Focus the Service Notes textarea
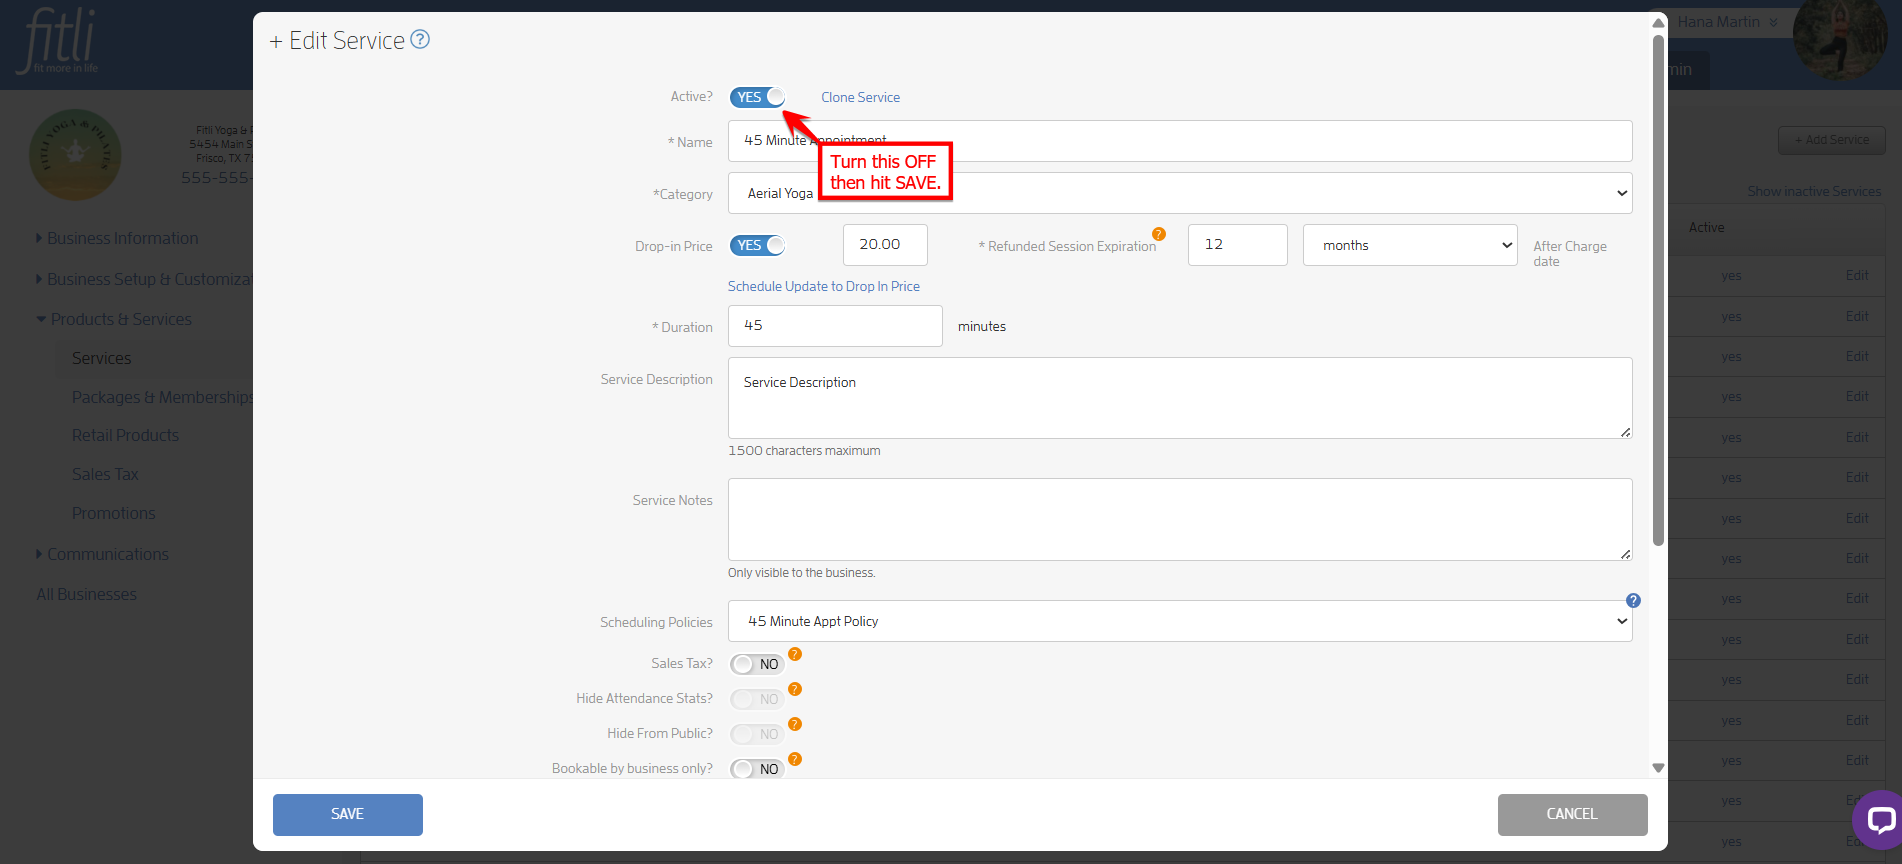 [x=1180, y=519]
